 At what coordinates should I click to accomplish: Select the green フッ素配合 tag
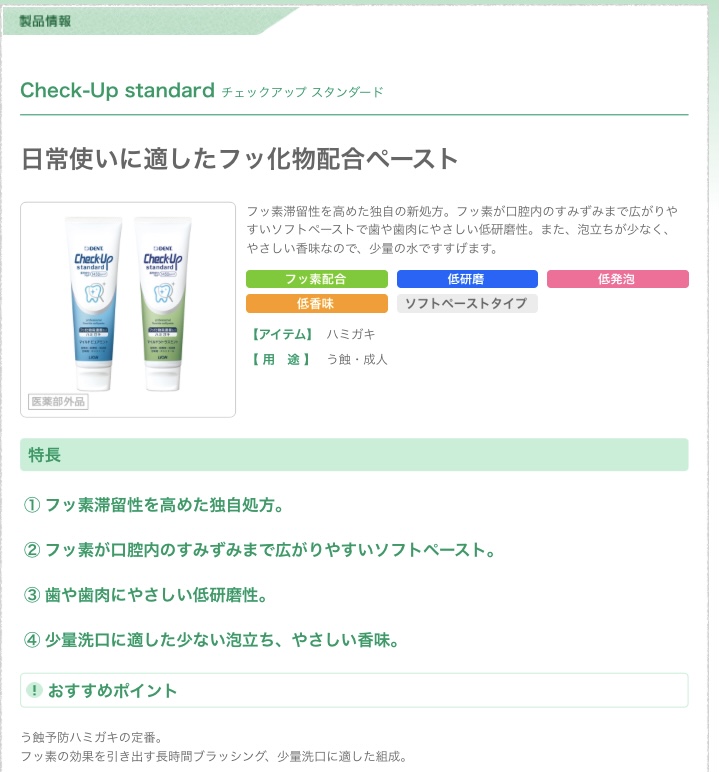pos(317,279)
